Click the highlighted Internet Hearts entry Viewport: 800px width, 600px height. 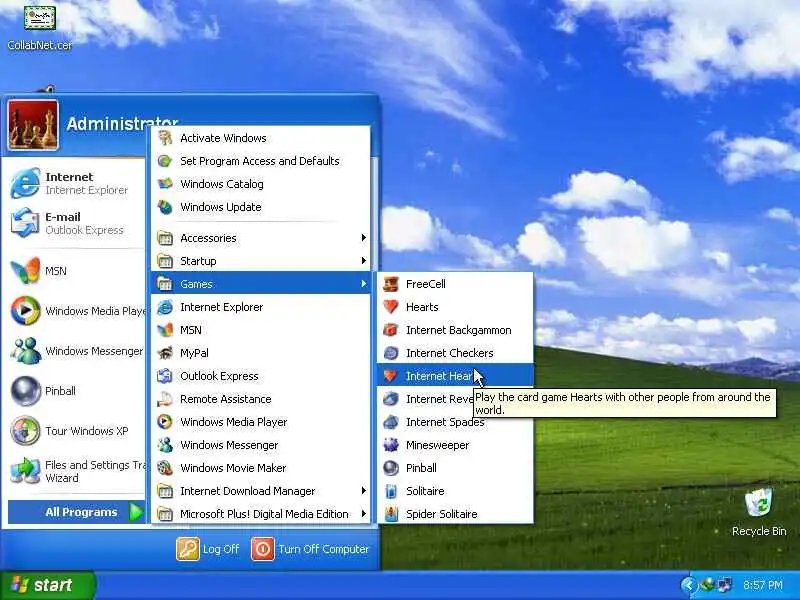click(x=455, y=376)
